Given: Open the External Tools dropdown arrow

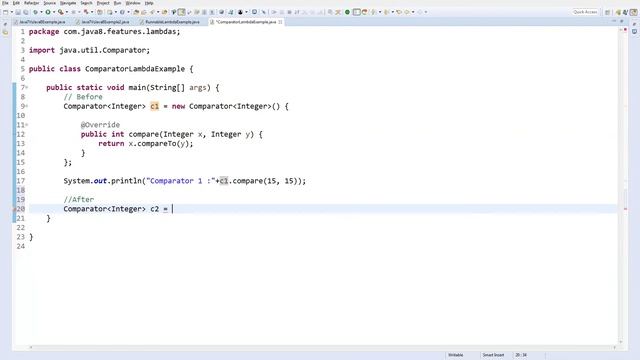Looking at the screenshot, I should 67,12.
